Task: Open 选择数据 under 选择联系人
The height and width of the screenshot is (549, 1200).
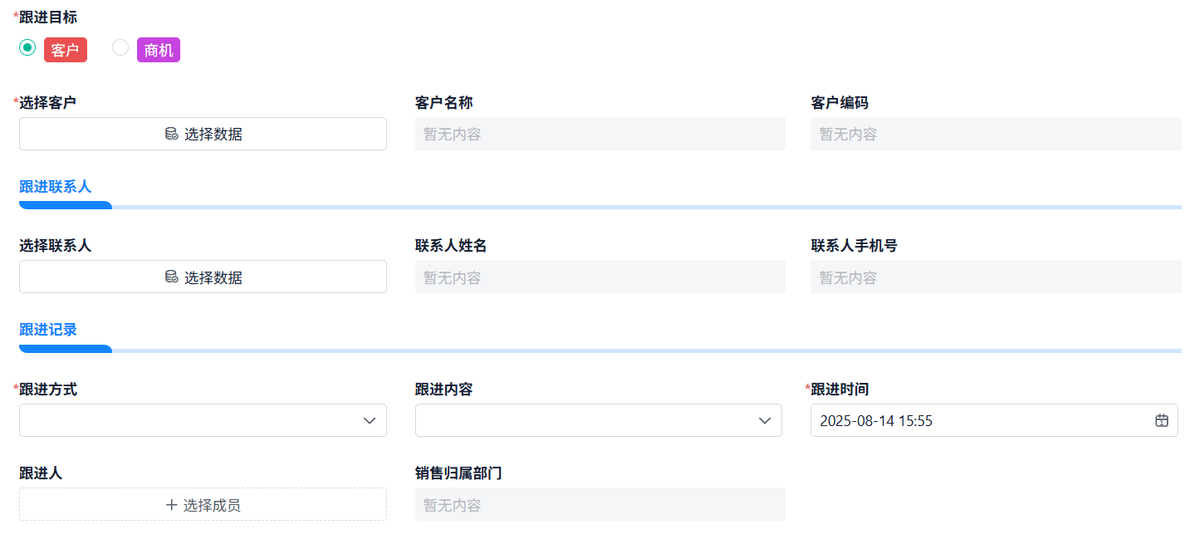Action: pyautogui.click(x=203, y=277)
